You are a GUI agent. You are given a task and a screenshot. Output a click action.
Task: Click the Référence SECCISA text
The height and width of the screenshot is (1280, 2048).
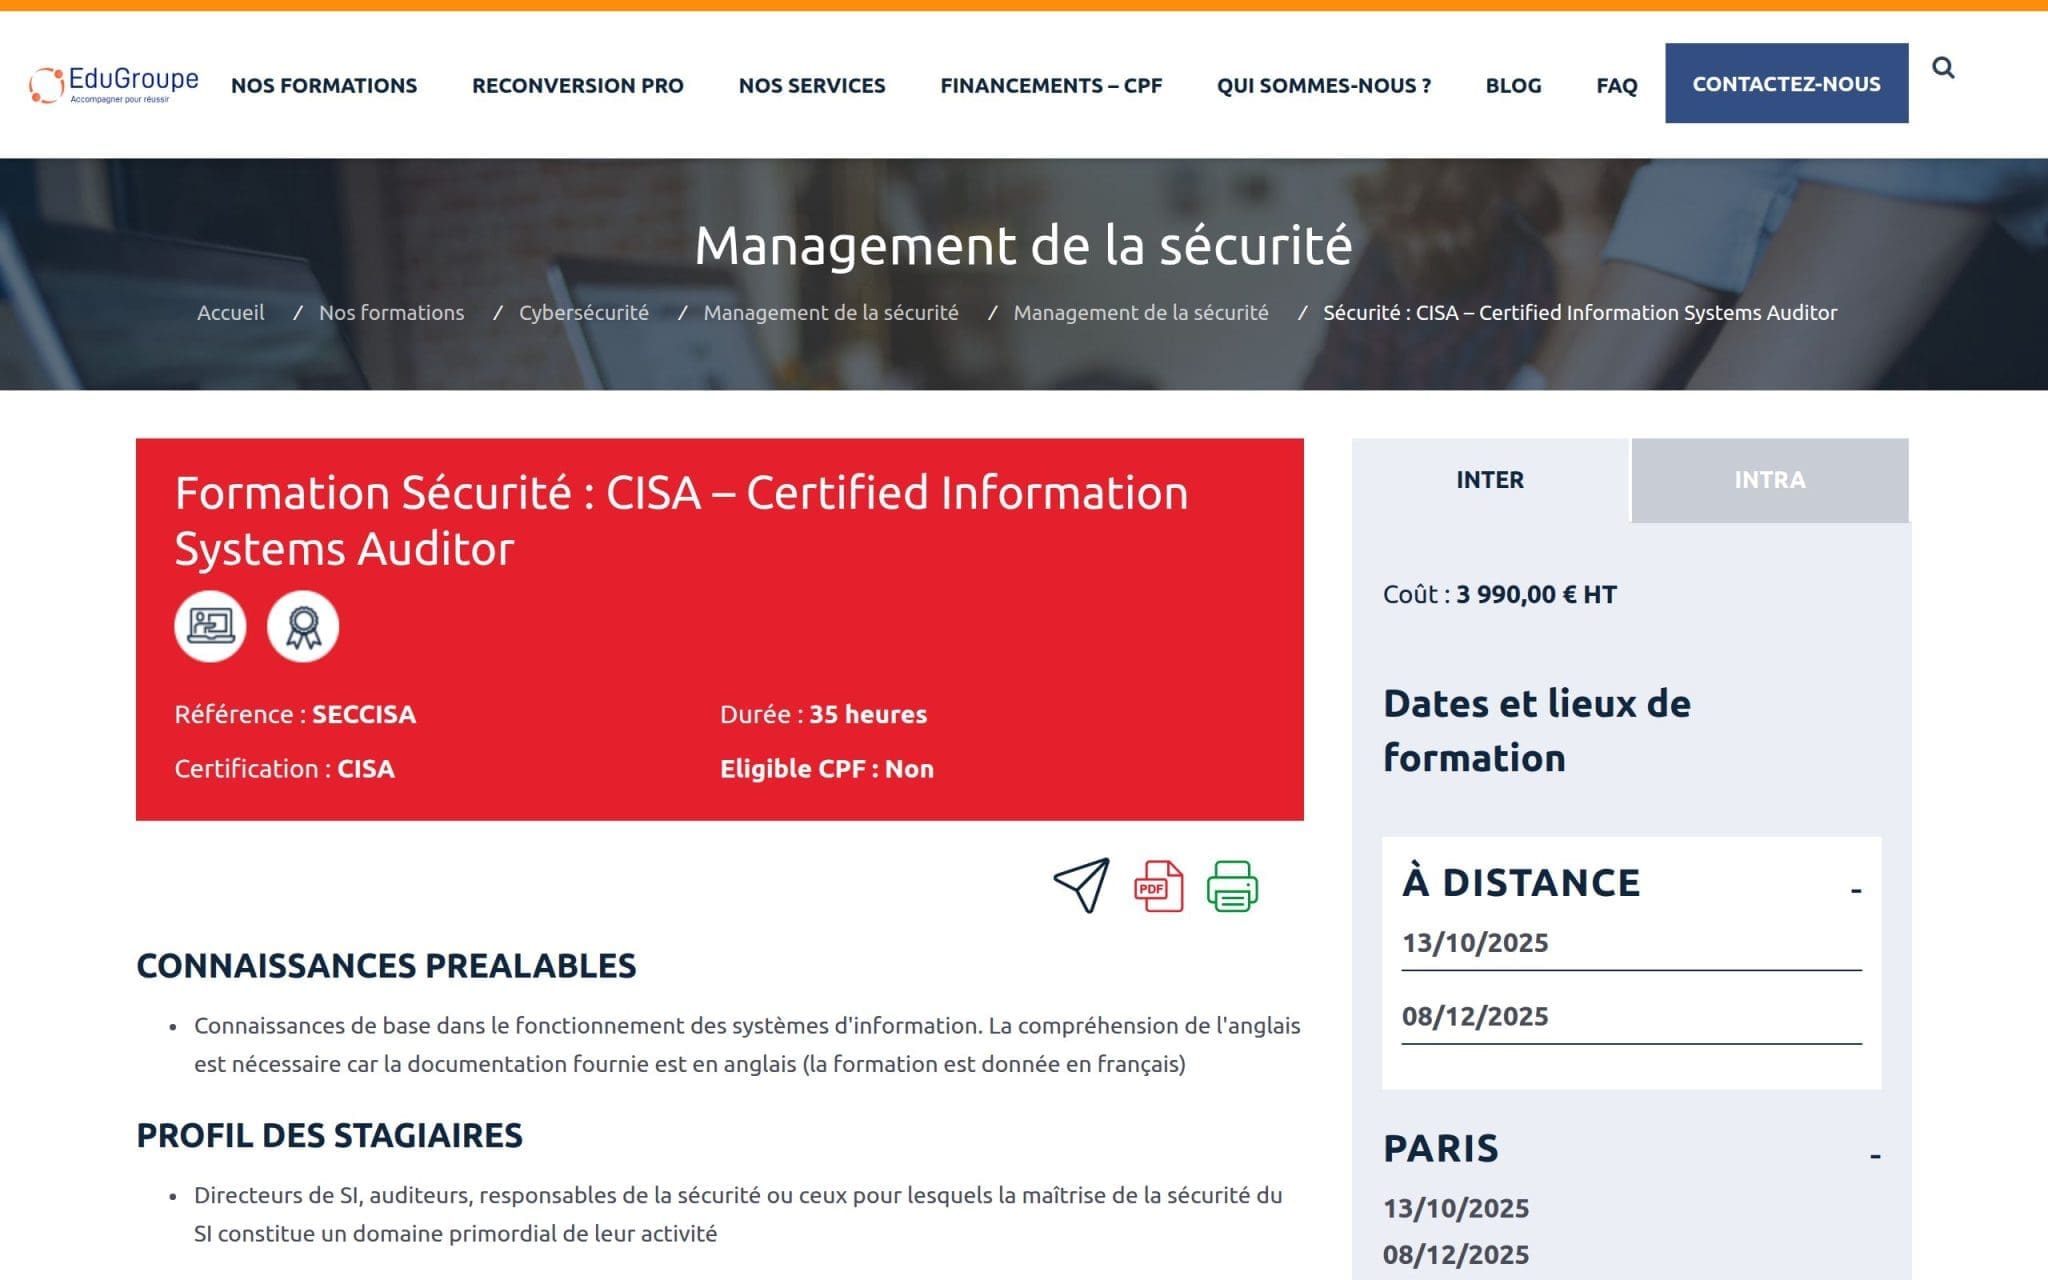(x=295, y=714)
